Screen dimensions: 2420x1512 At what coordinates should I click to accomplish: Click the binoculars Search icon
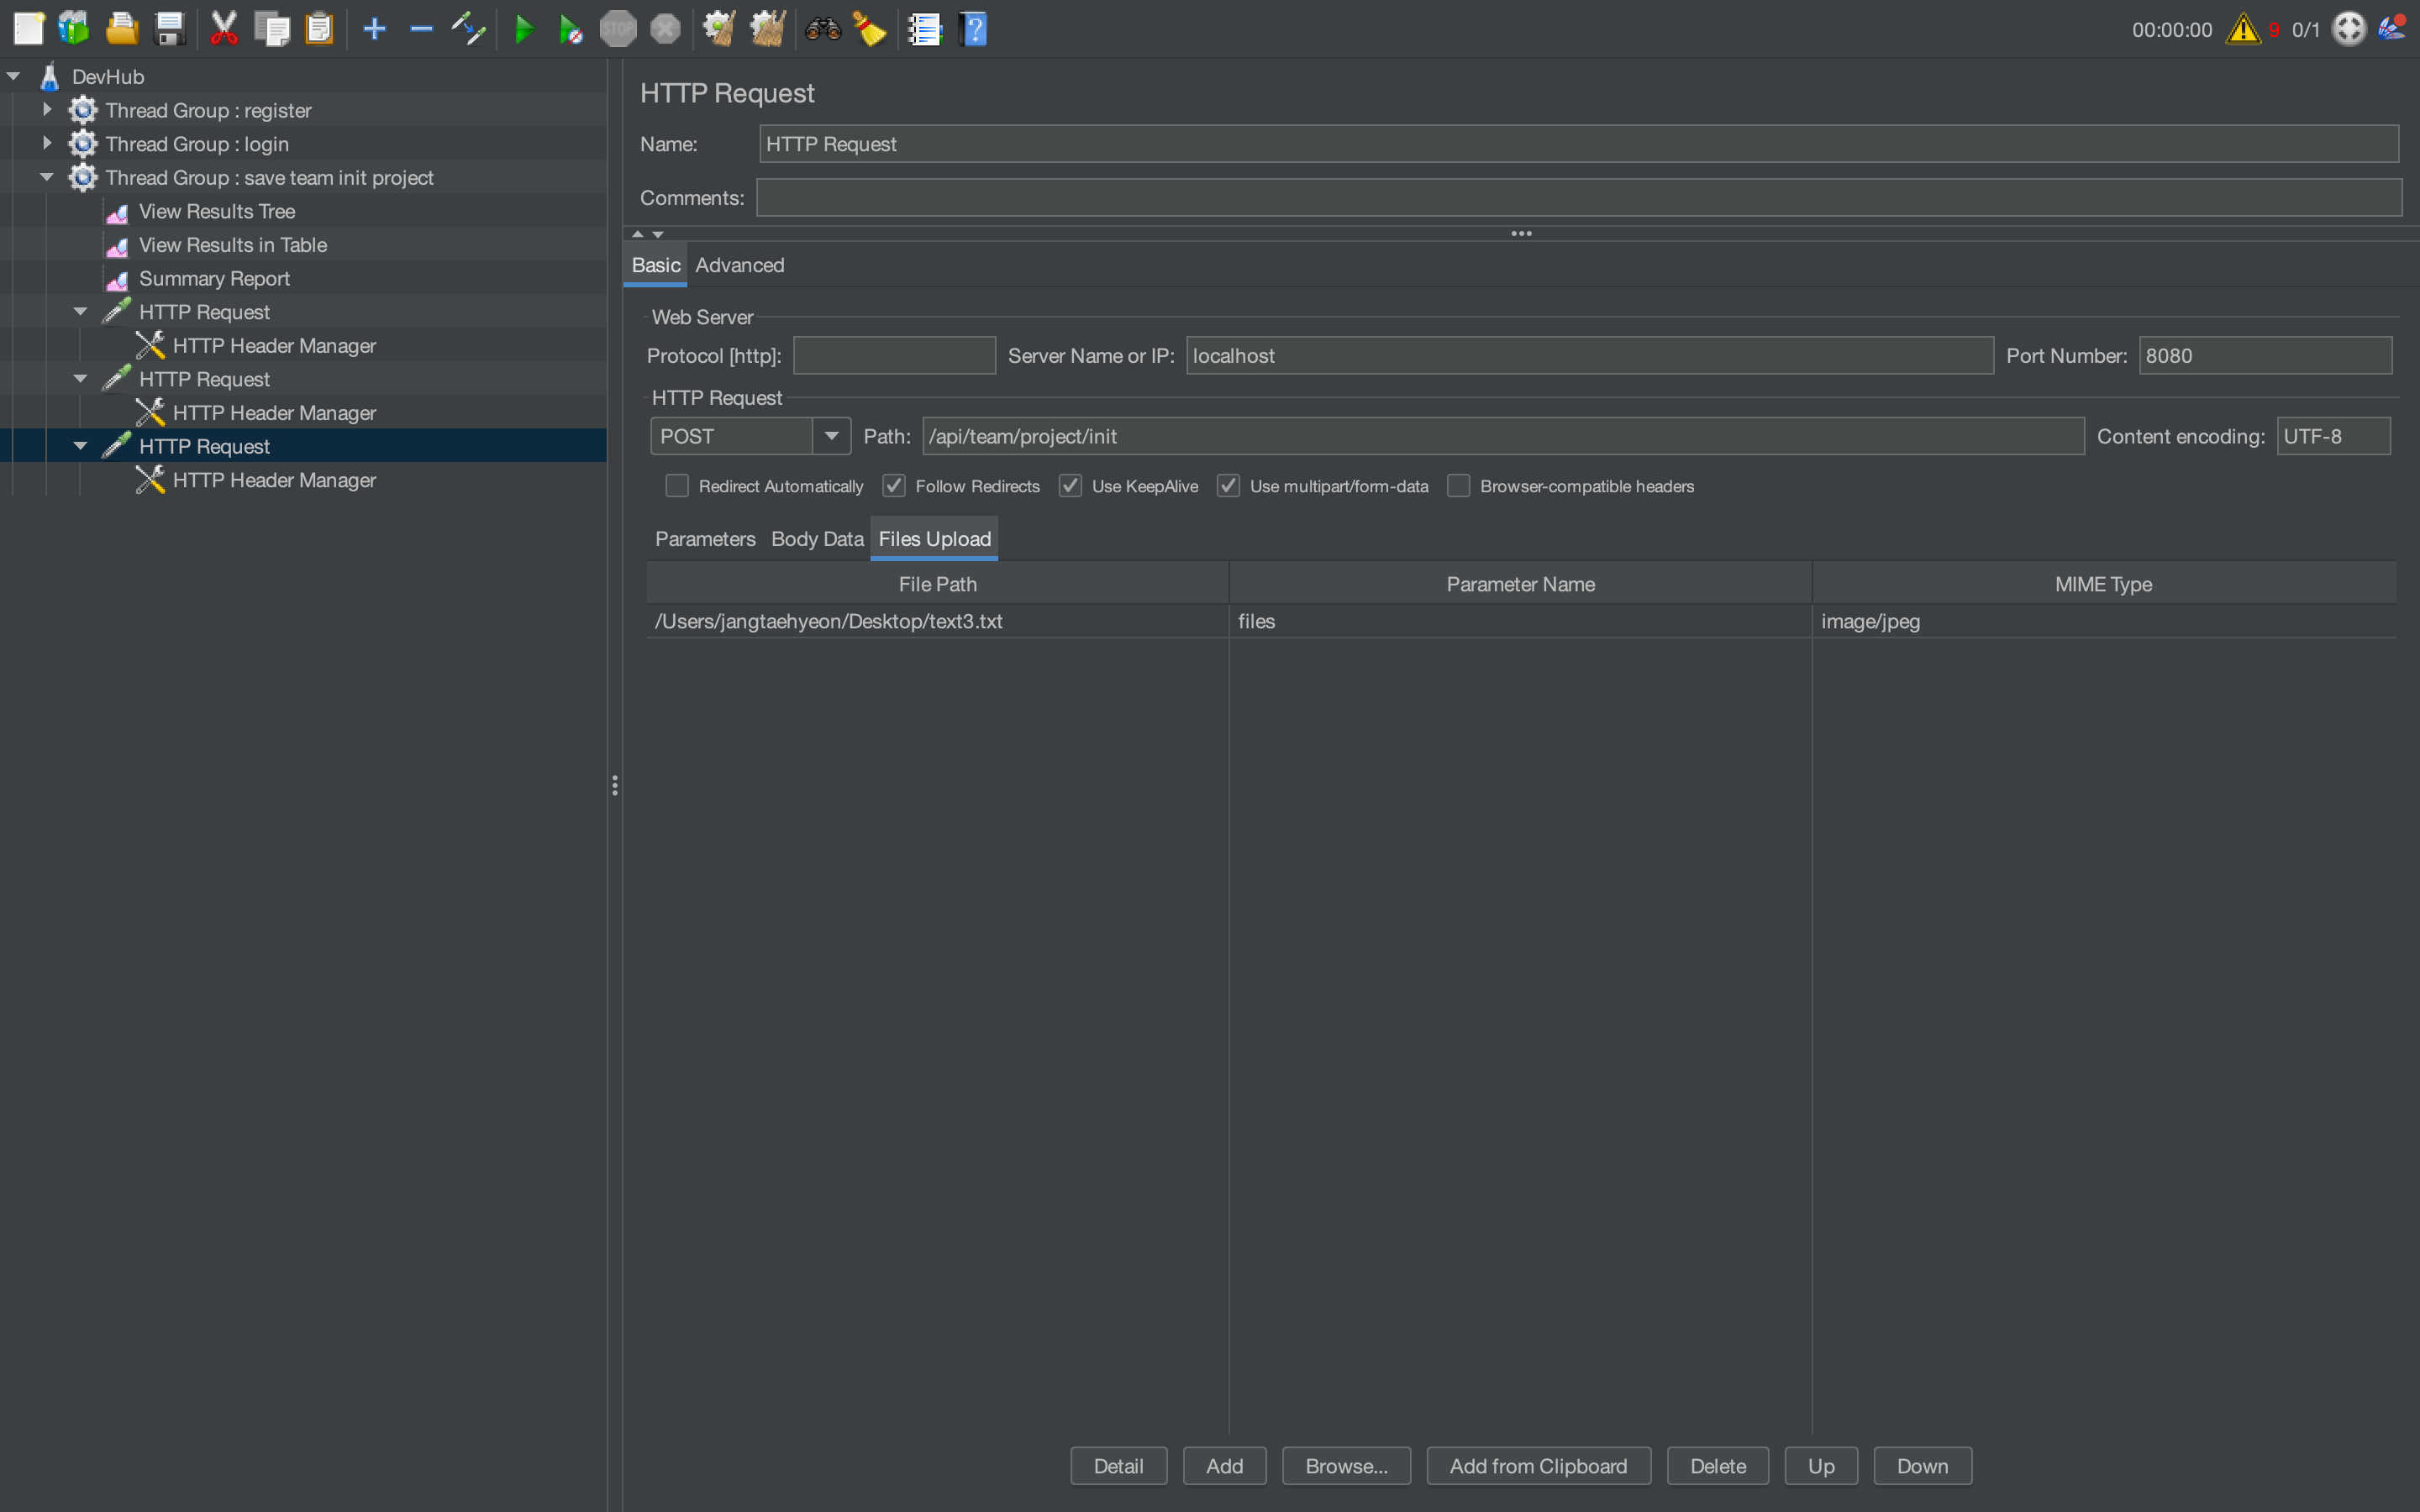click(823, 29)
